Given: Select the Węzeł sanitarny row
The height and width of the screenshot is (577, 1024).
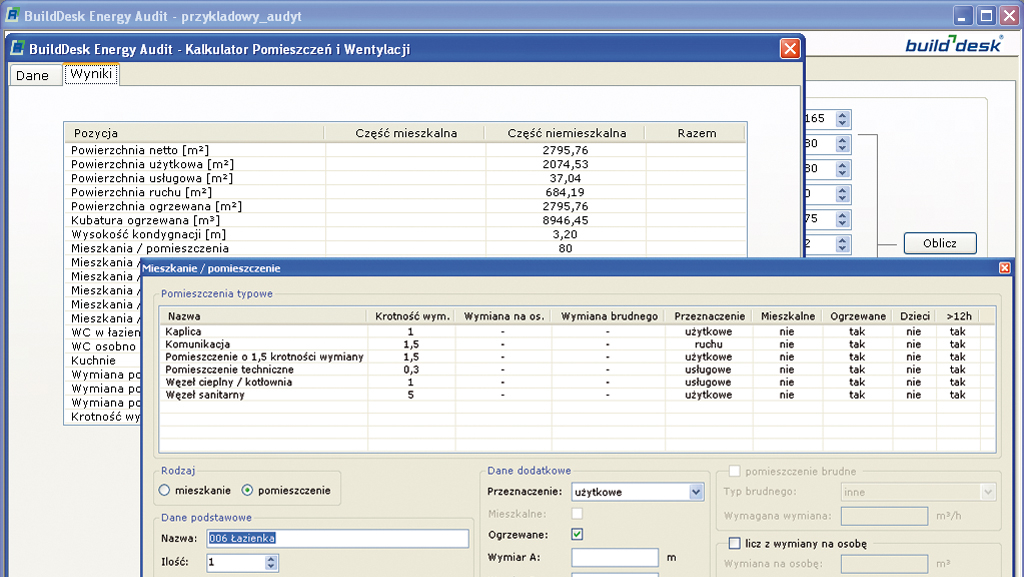Looking at the screenshot, I should [x=577, y=395].
